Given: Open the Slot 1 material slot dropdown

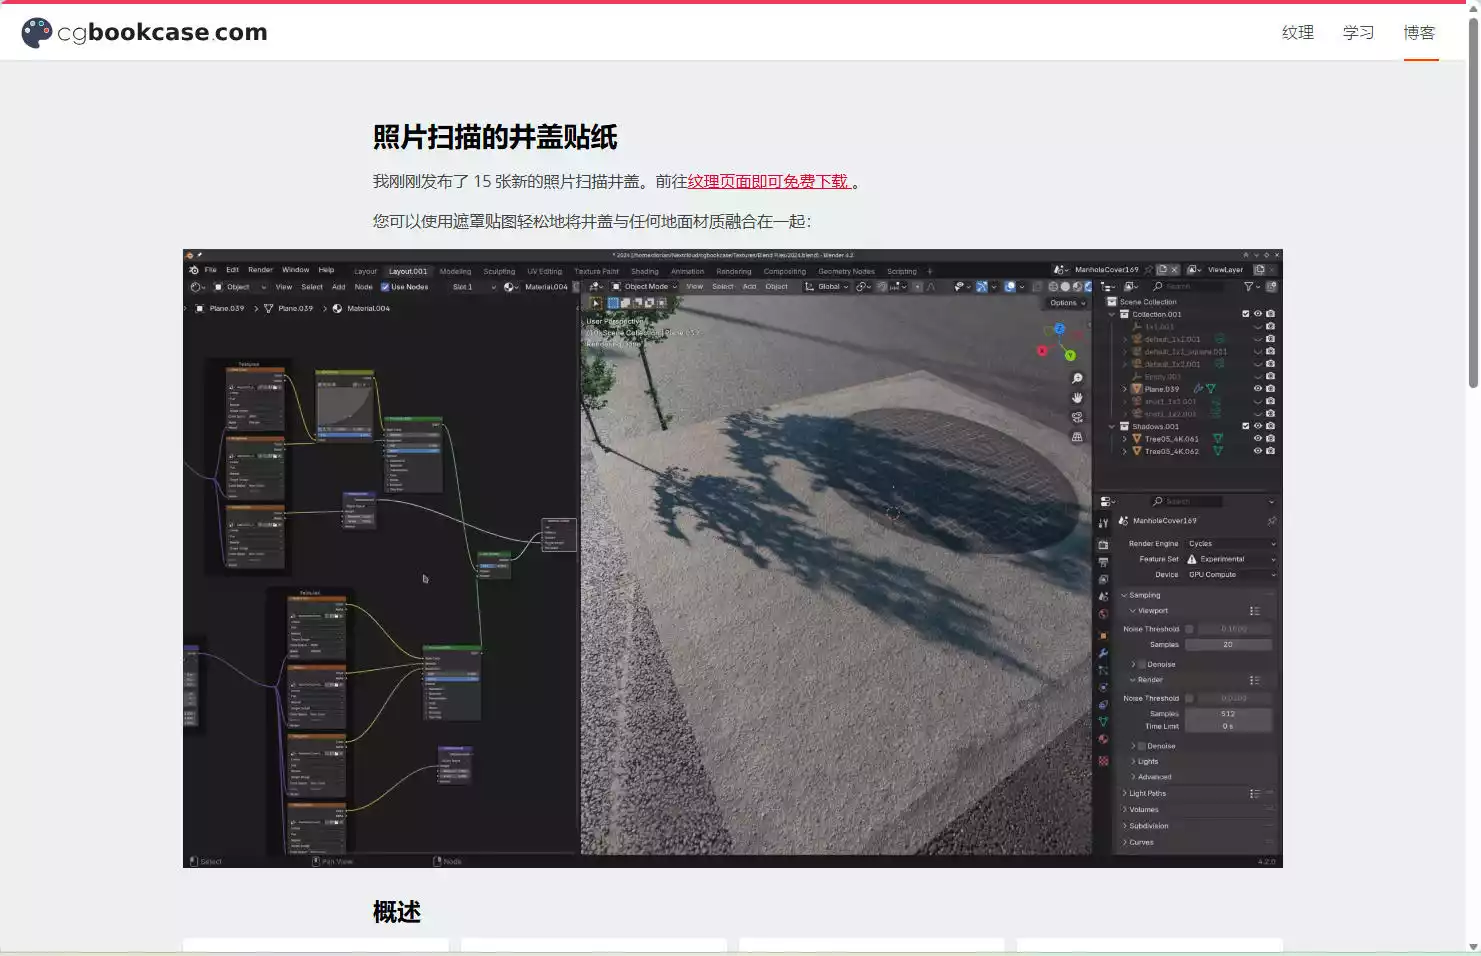Looking at the screenshot, I should pos(474,287).
